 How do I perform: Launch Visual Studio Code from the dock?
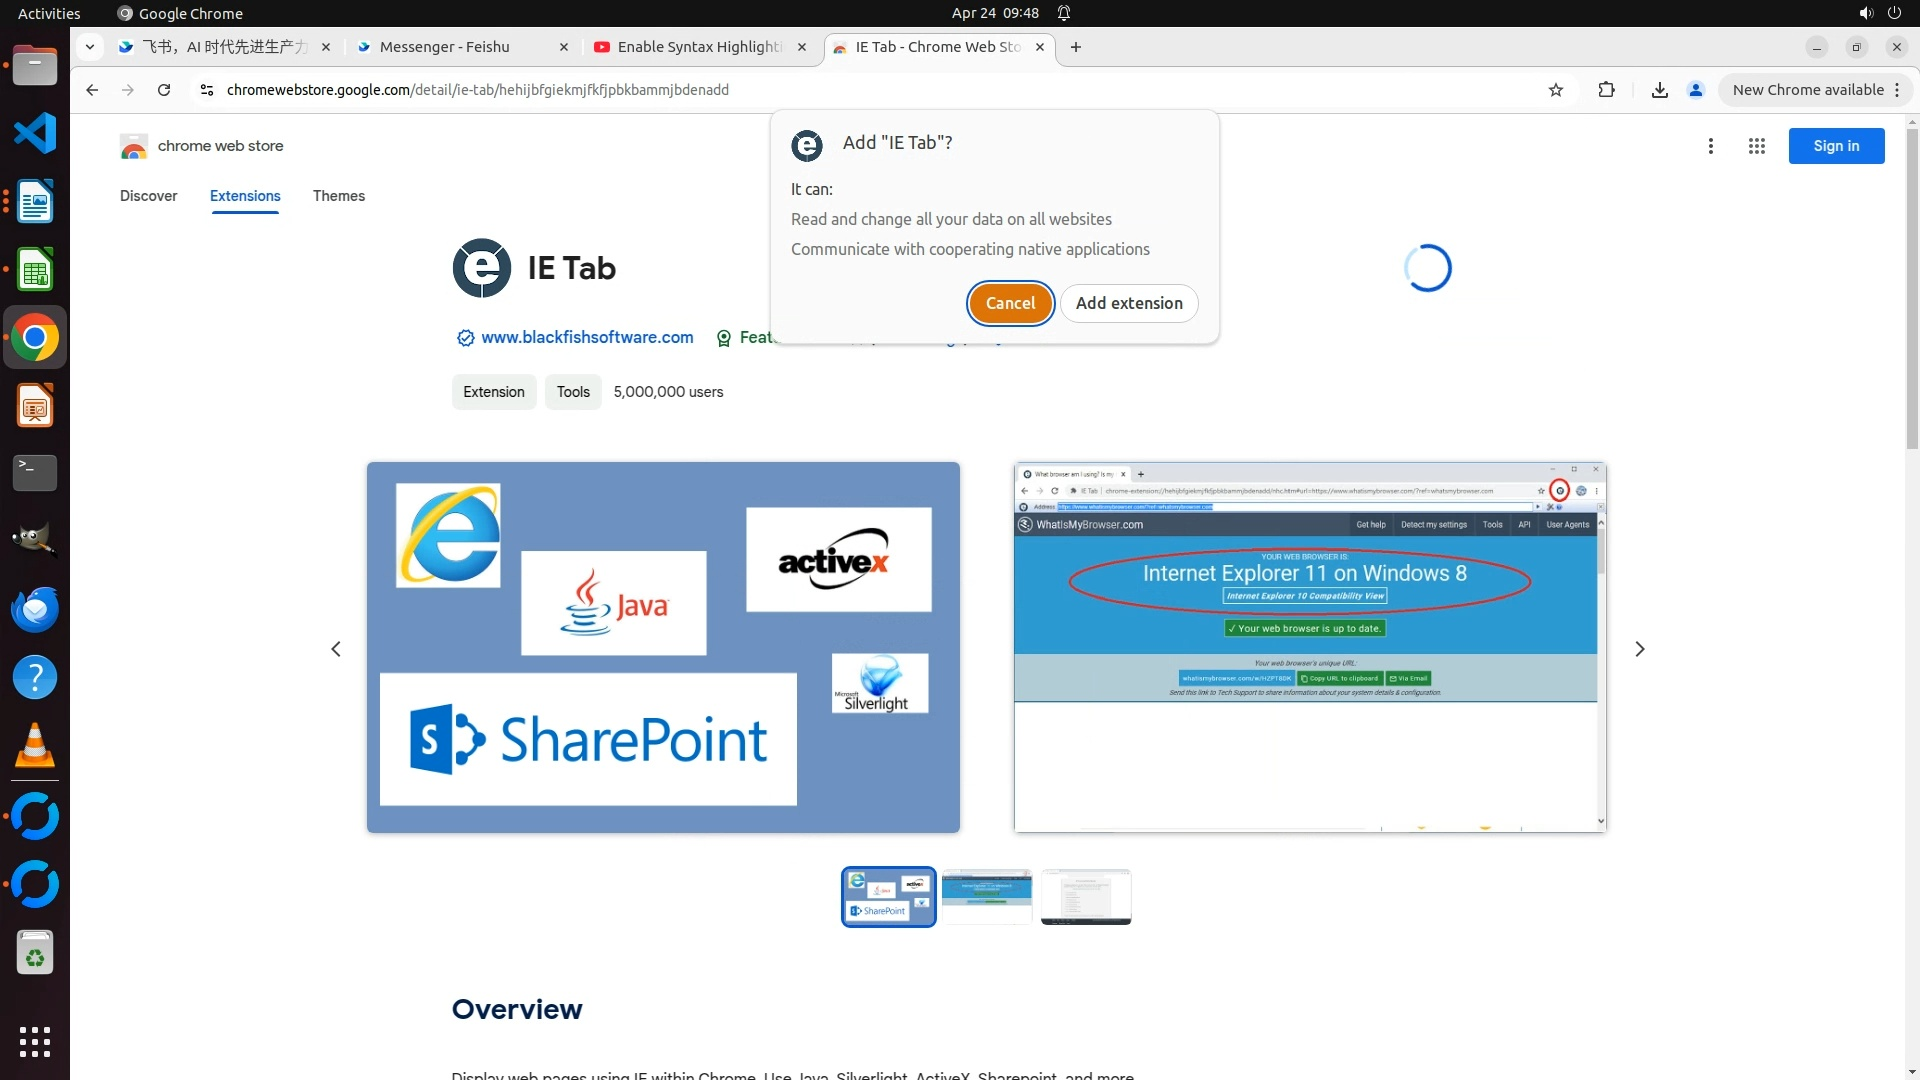(x=35, y=133)
